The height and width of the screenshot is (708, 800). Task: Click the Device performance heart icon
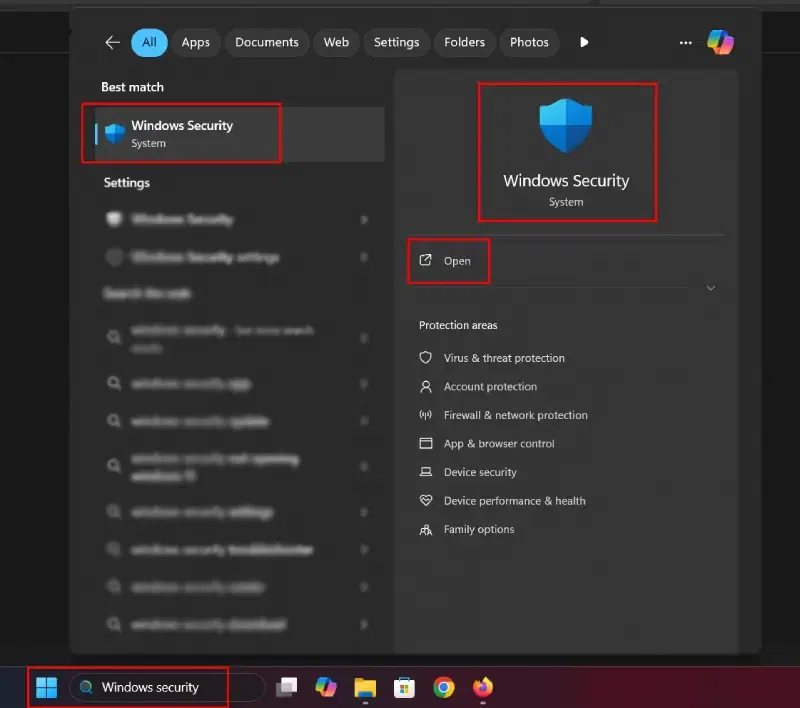point(426,500)
